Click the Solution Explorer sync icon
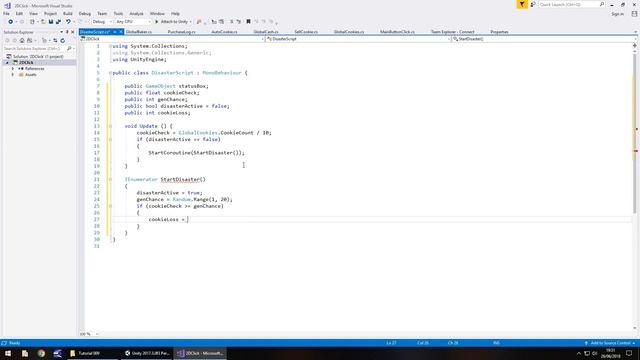 (55, 40)
